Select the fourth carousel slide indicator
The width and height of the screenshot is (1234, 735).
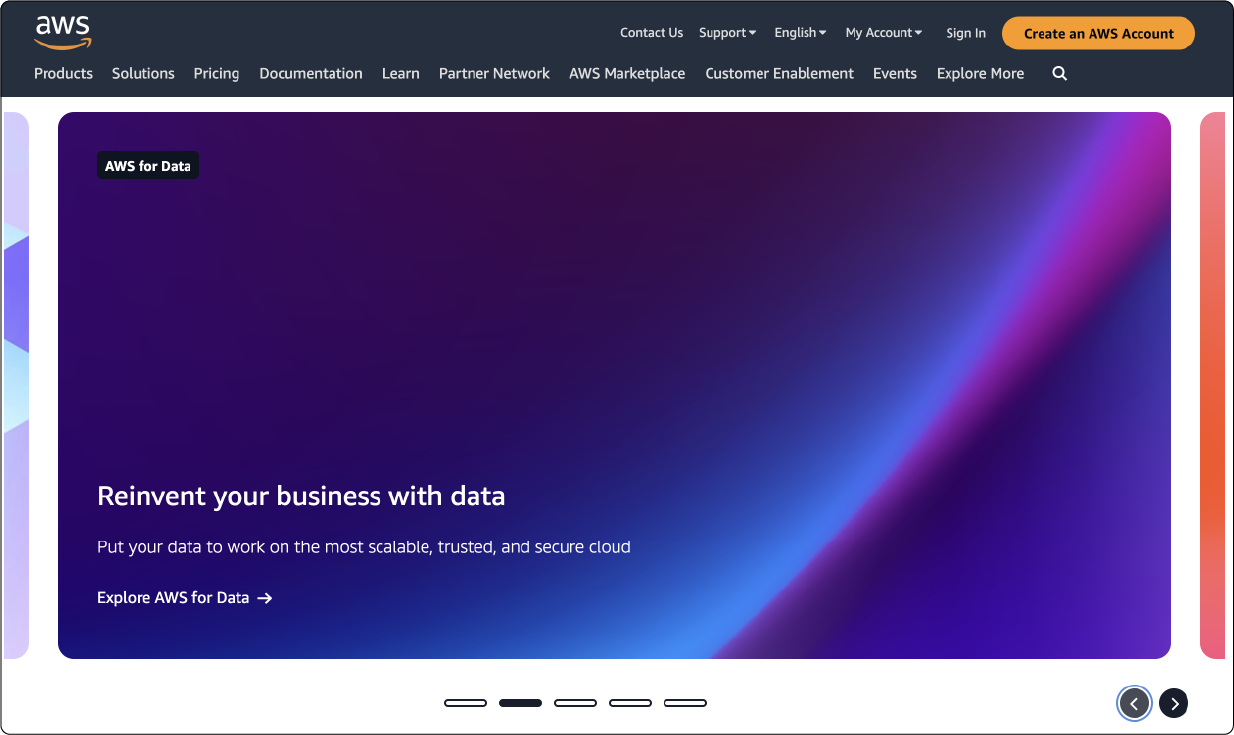pyautogui.click(x=630, y=703)
